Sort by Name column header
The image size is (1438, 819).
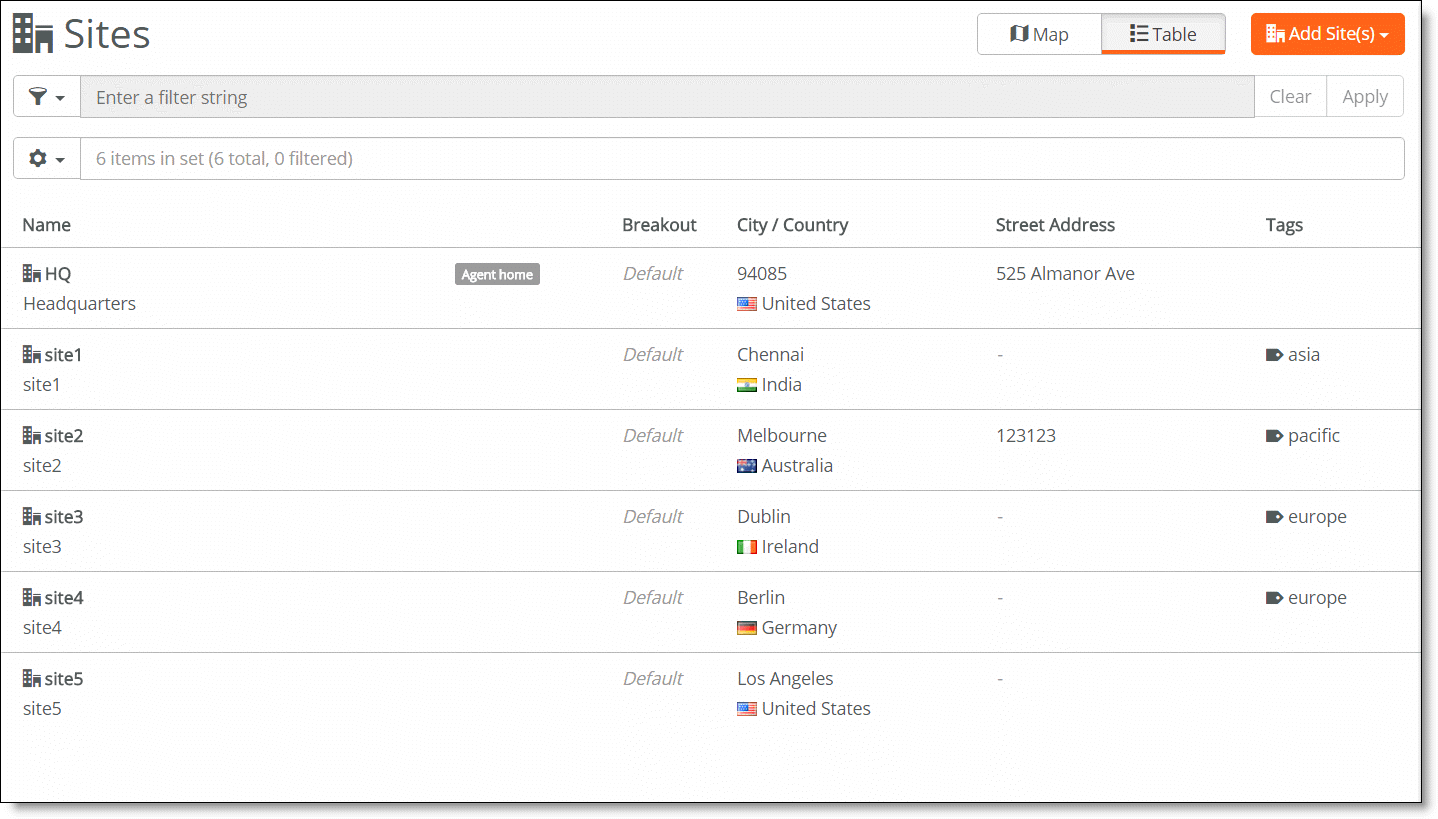point(47,225)
